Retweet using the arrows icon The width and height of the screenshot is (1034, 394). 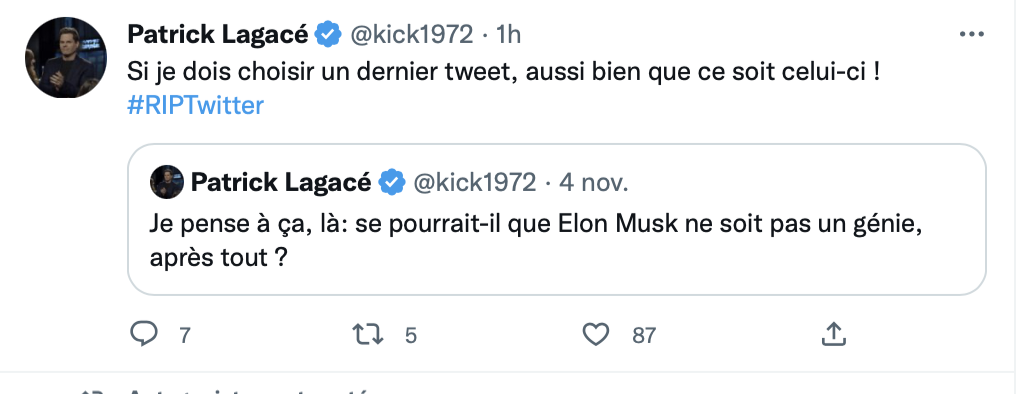click(368, 335)
